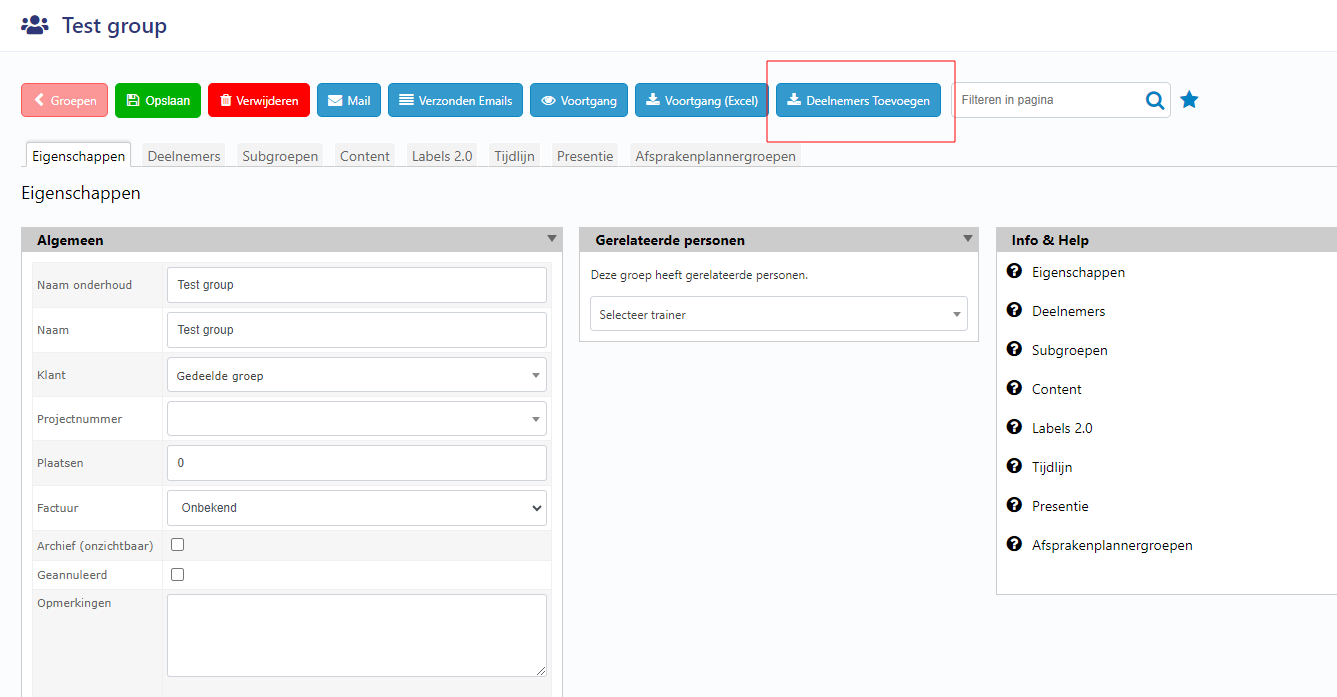Image resolution: width=1337 pixels, height=697 pixels.
Task: Open help icon next to Tijdlijn
Action: (1014, 467)
